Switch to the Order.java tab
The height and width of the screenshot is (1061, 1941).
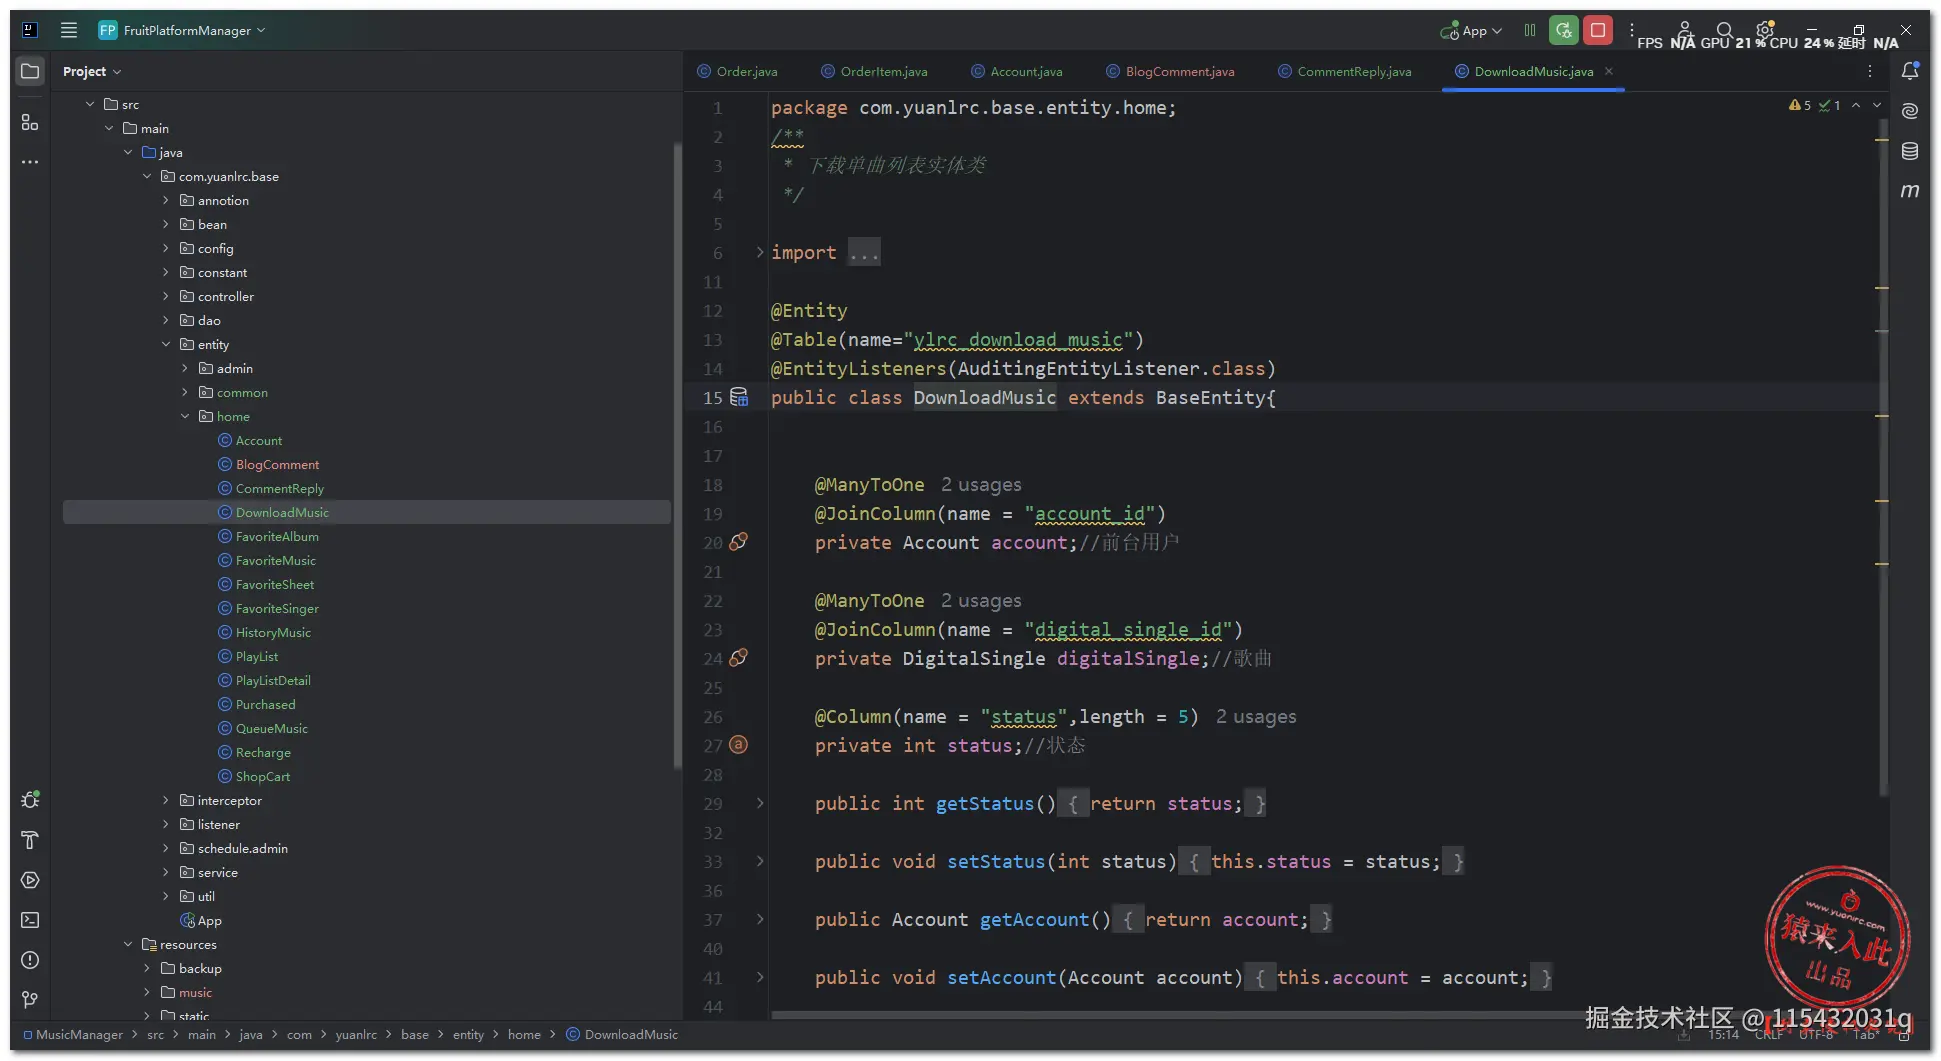point(737,71)
